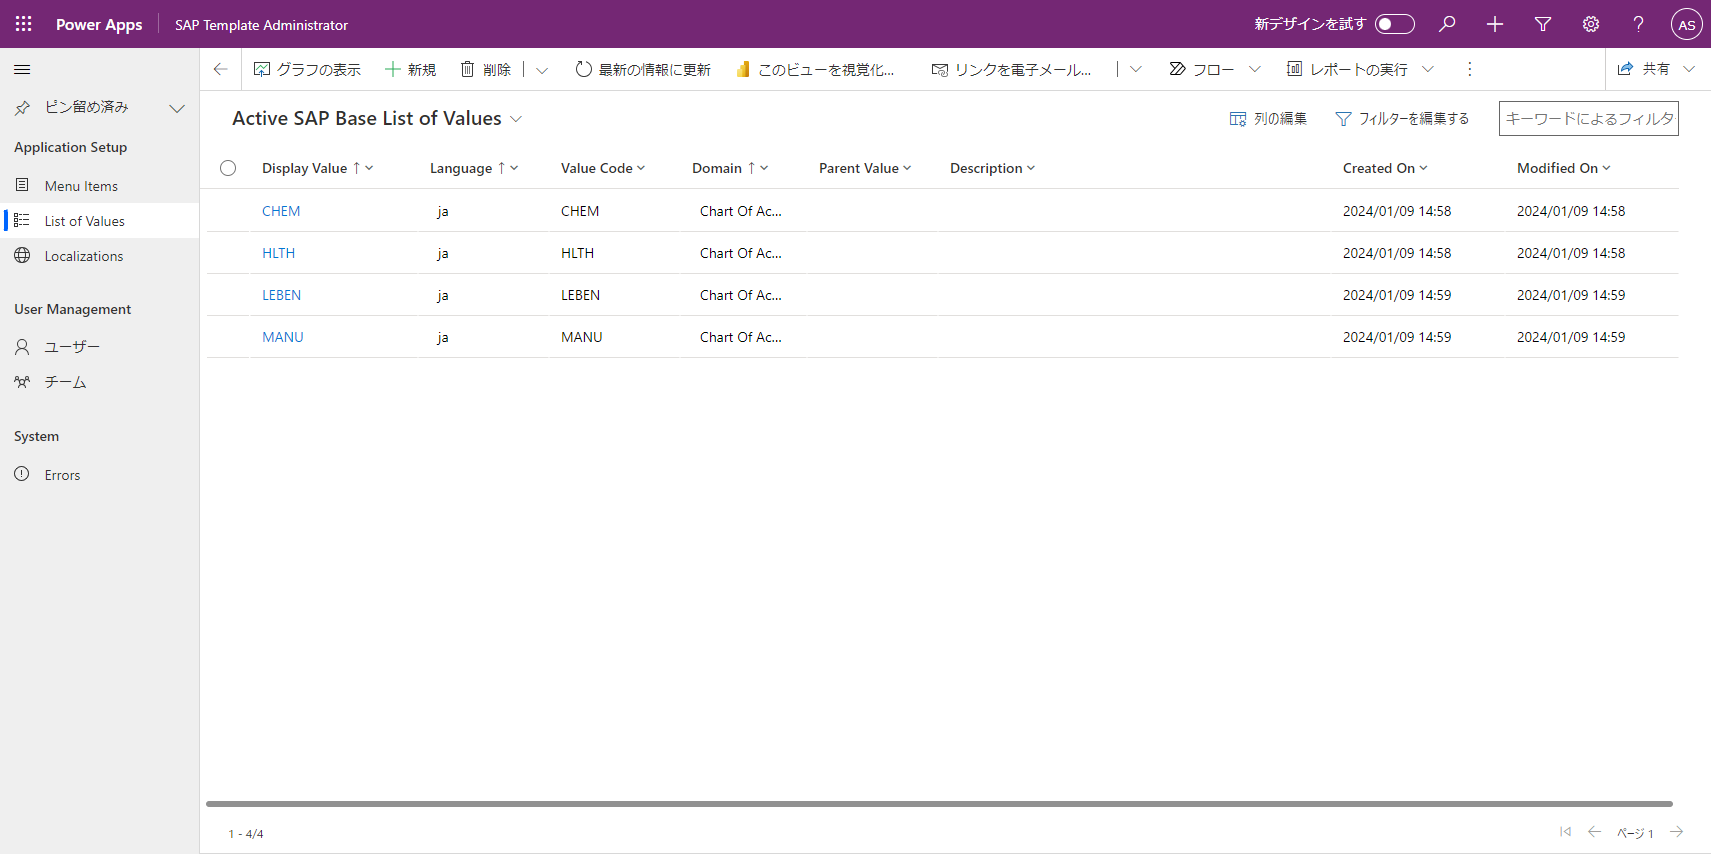Click フィルターを編集する button
This screenshot has height=854, width=1711.
tap(1402, 119)
